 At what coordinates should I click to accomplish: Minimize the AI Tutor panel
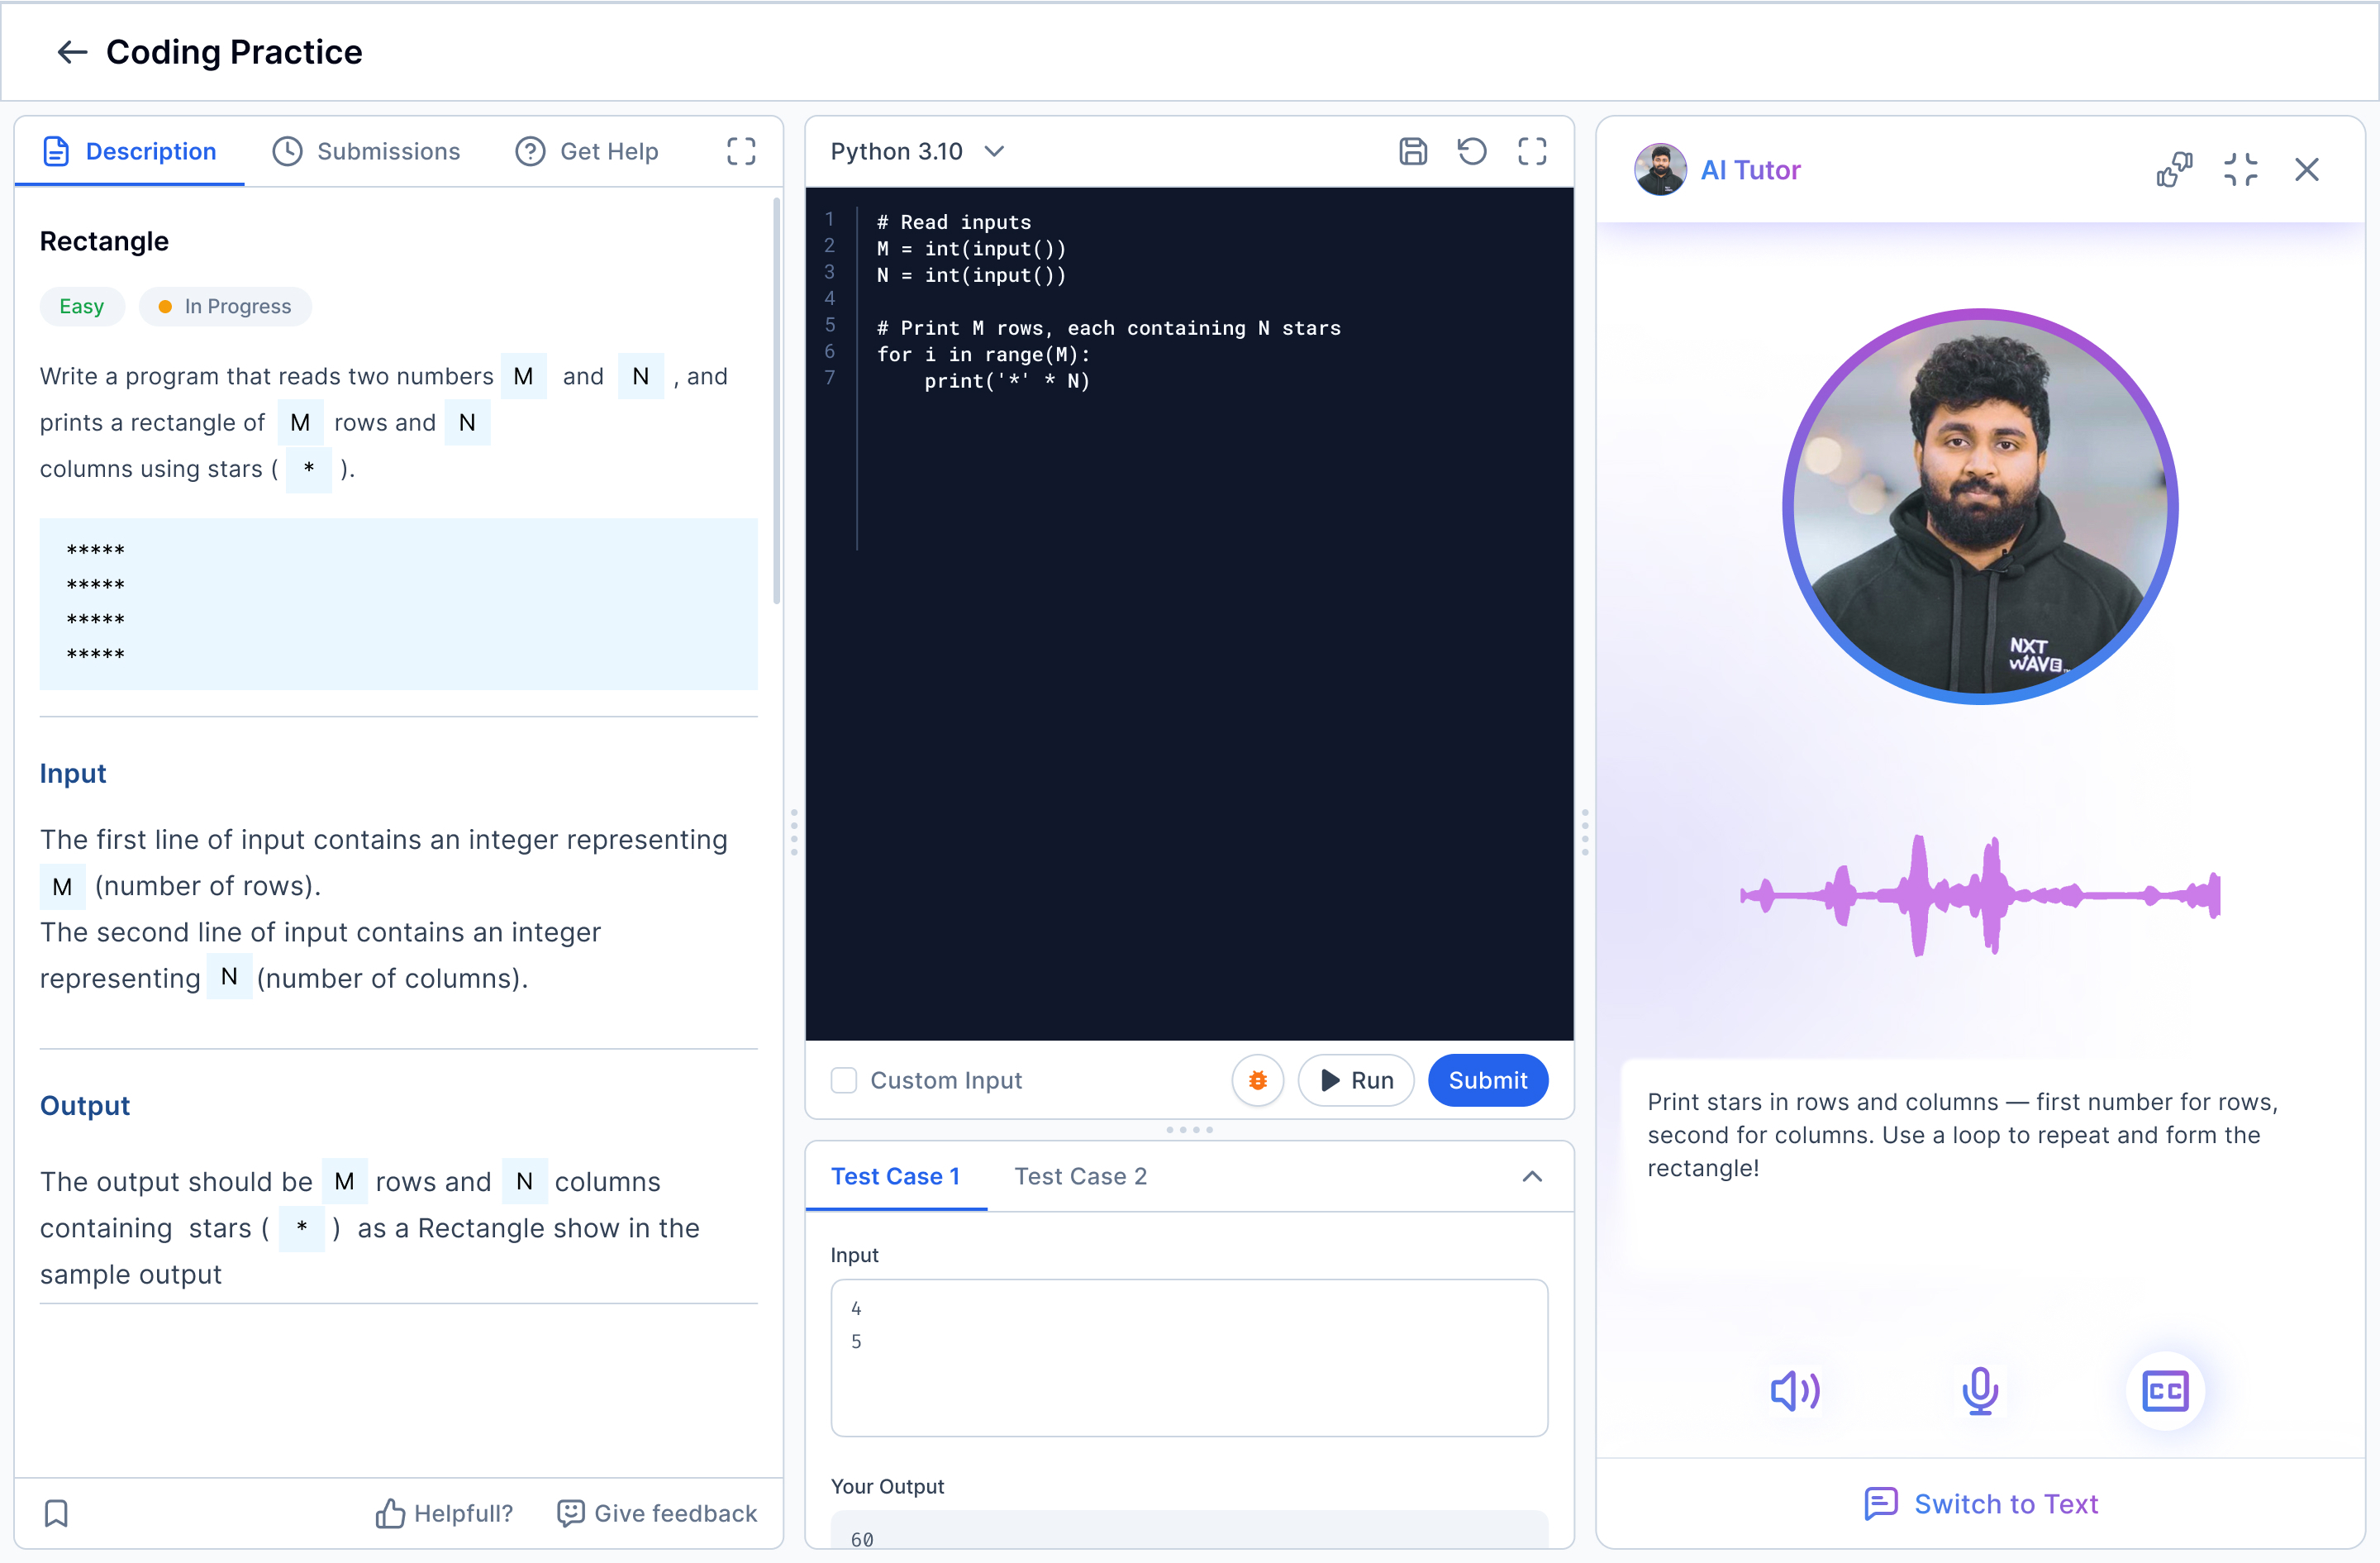2240,170
